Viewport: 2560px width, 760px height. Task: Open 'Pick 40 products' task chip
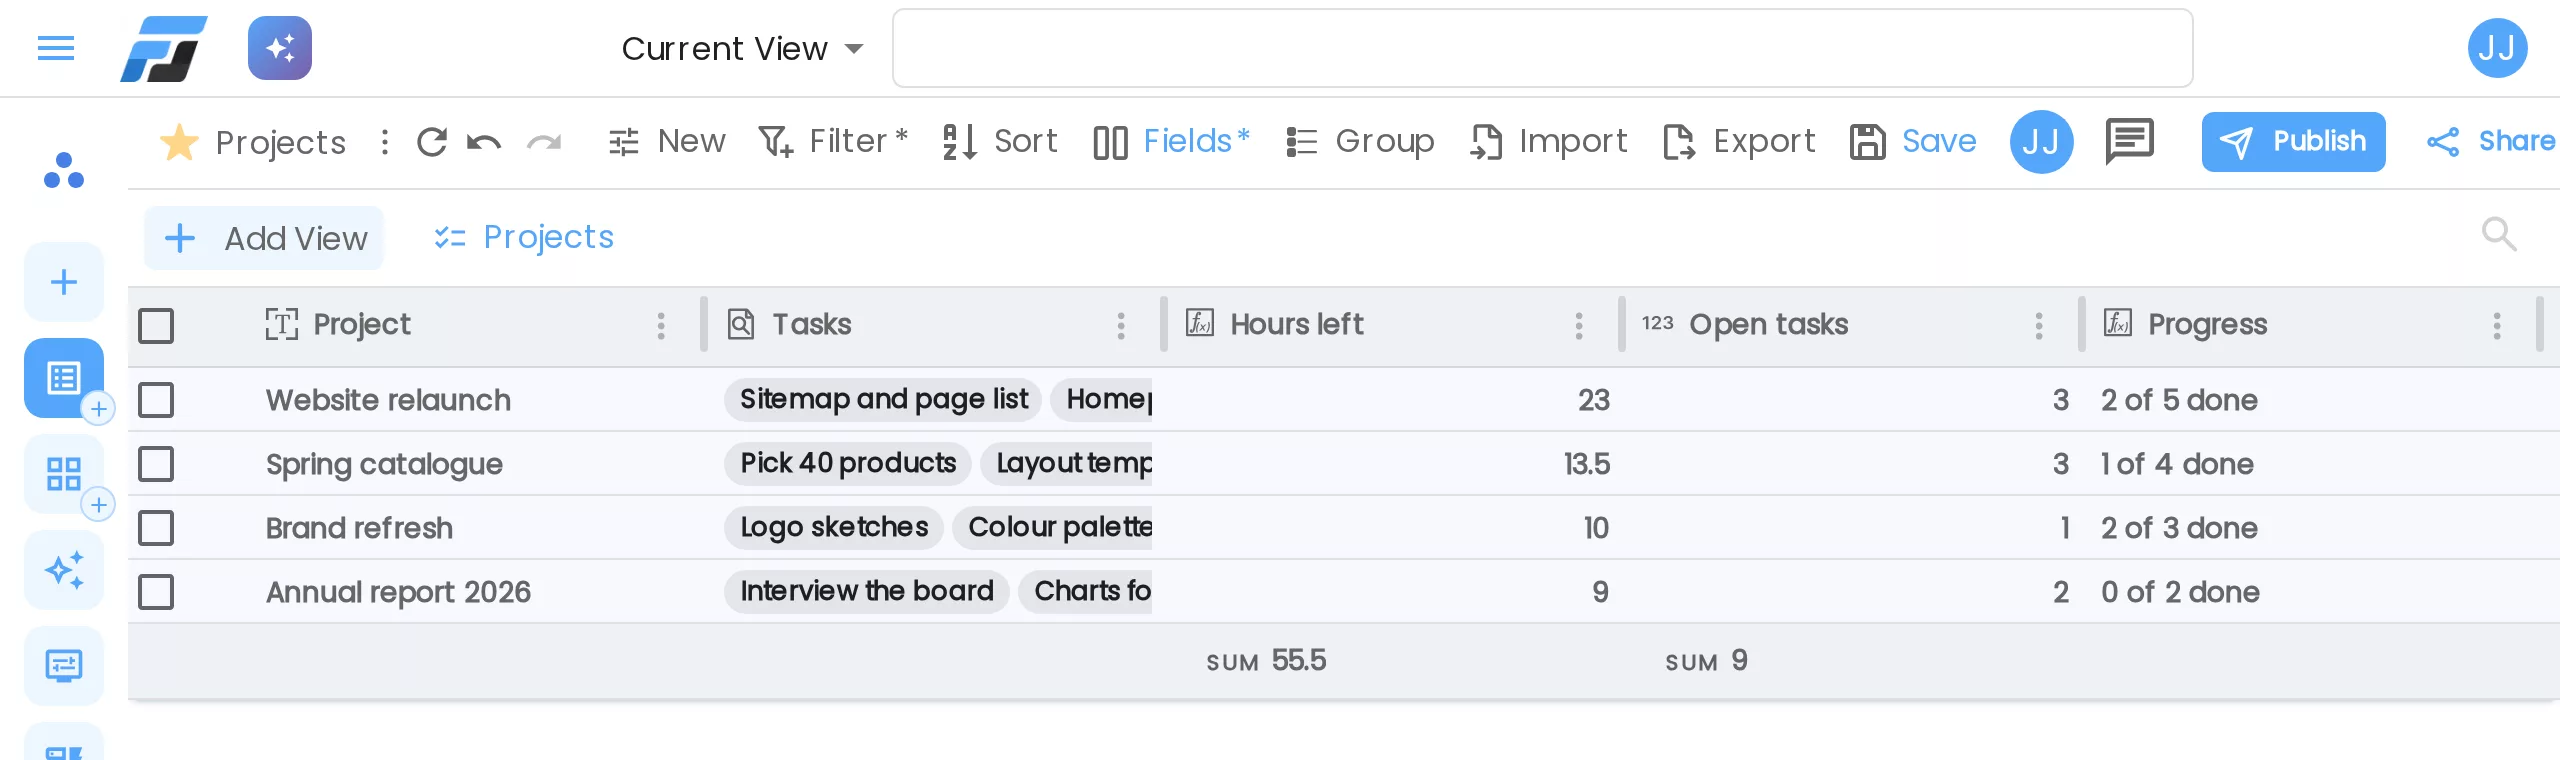pos(848,463)
